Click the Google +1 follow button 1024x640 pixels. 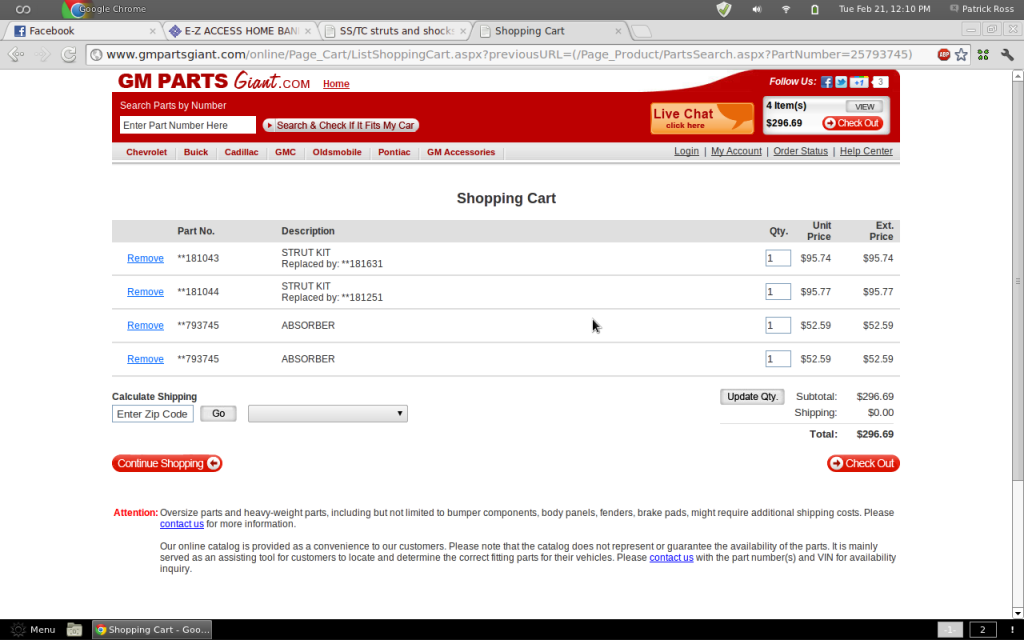(x=859, y=82)
